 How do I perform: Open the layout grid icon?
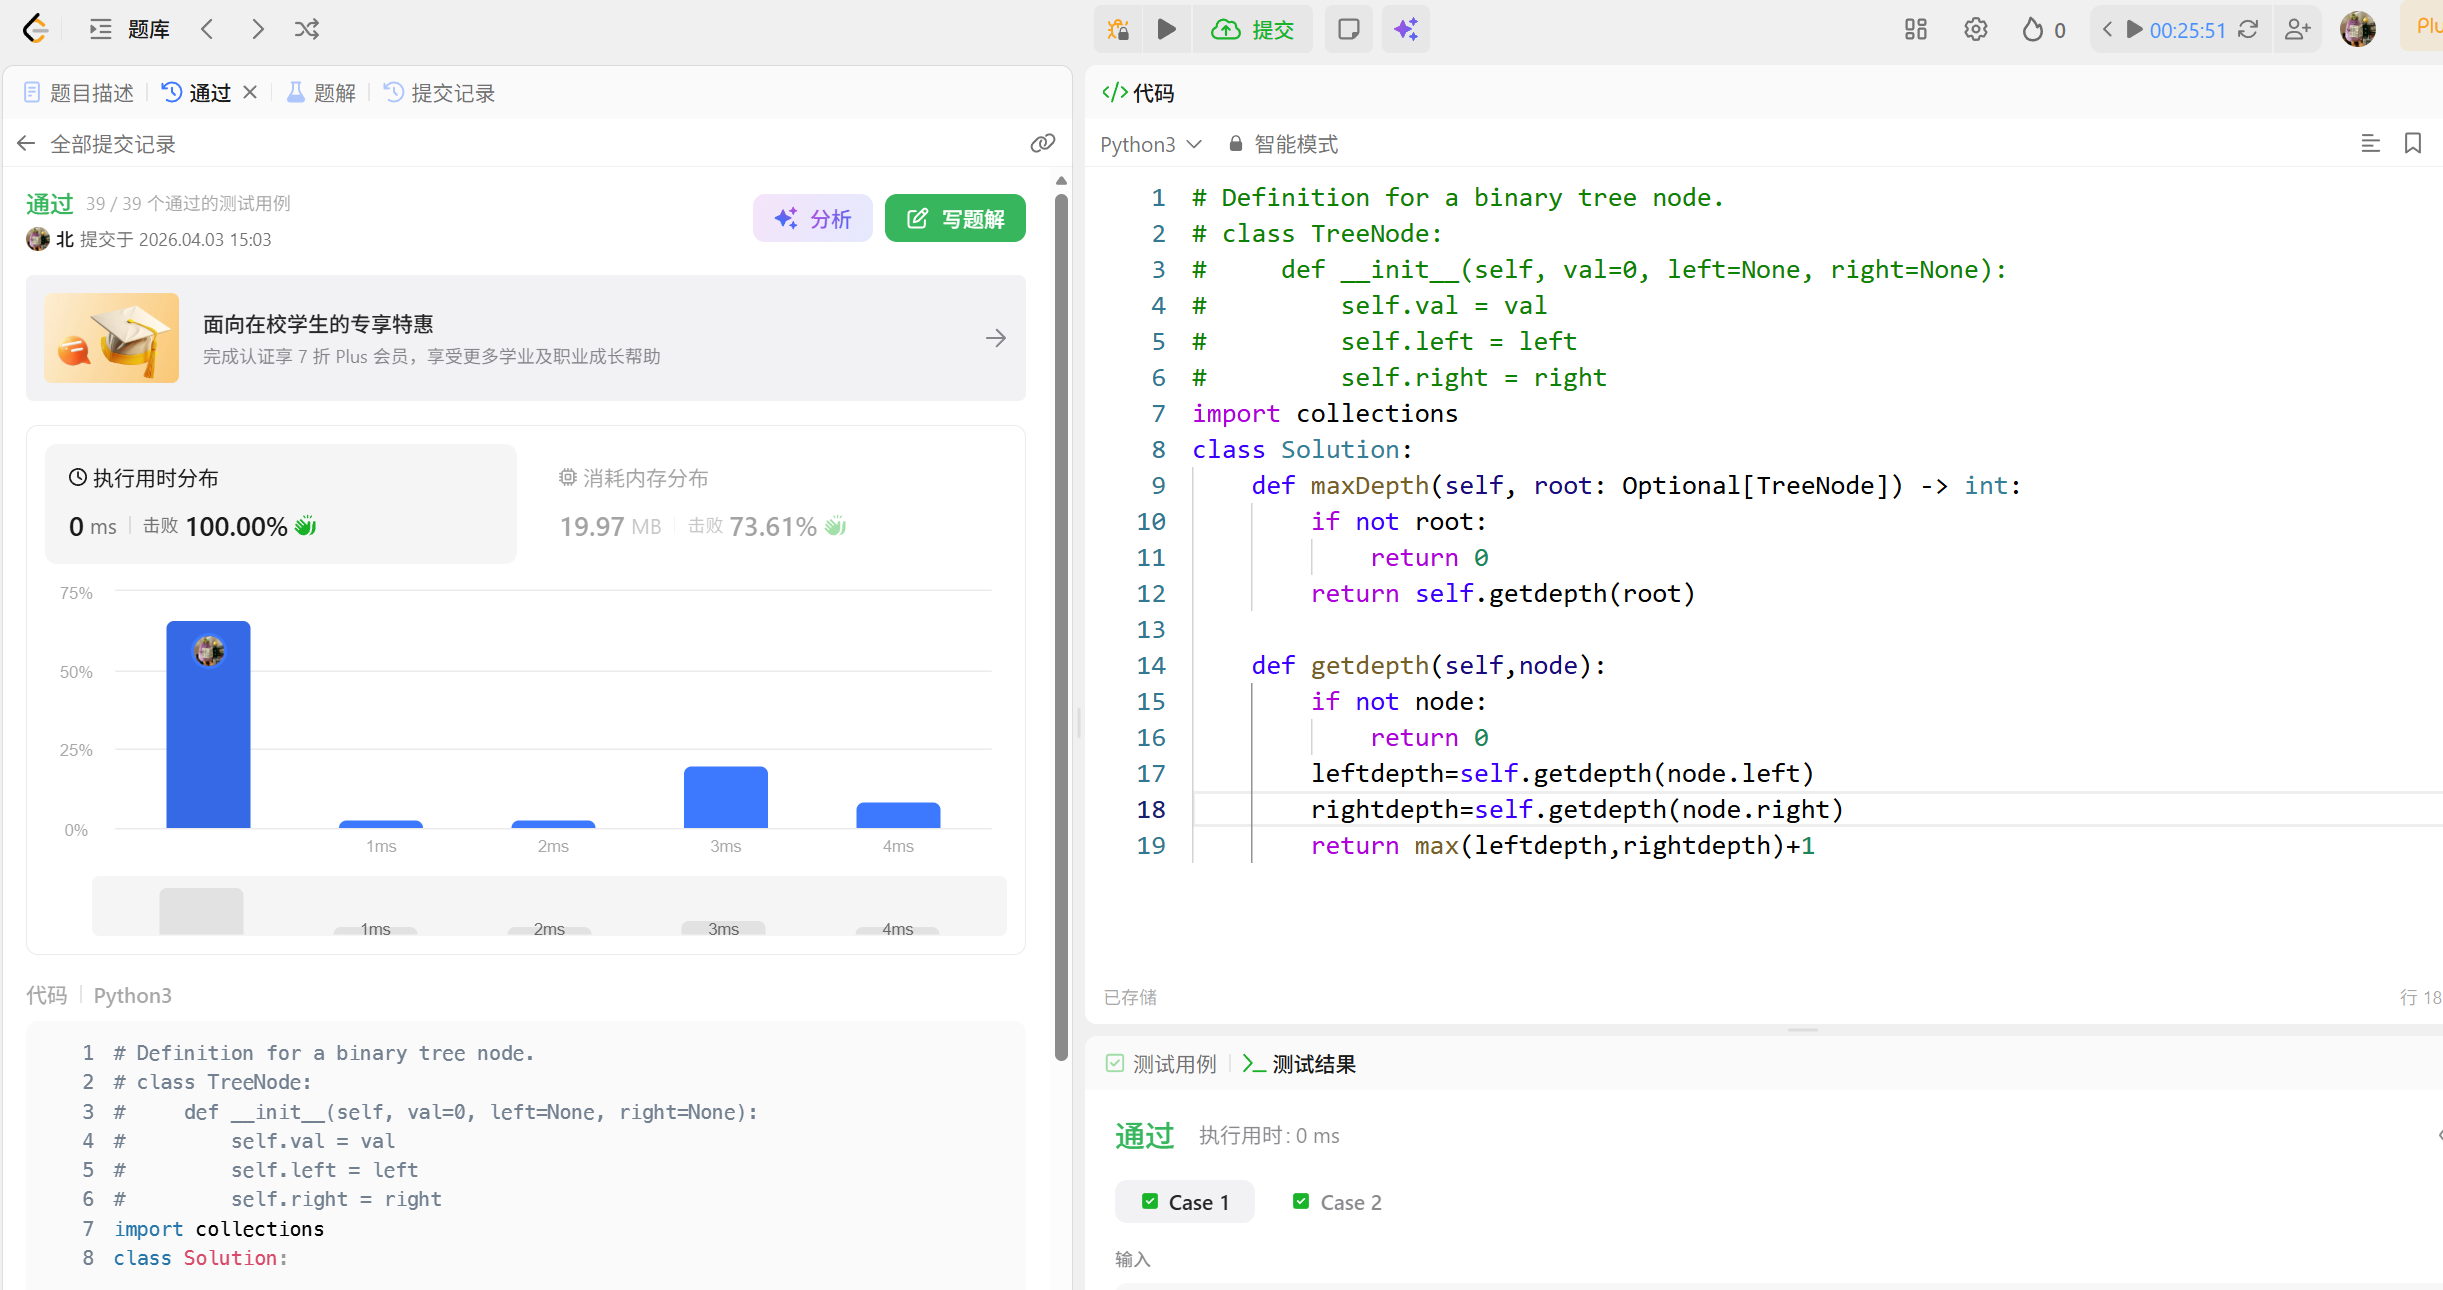1915,29
